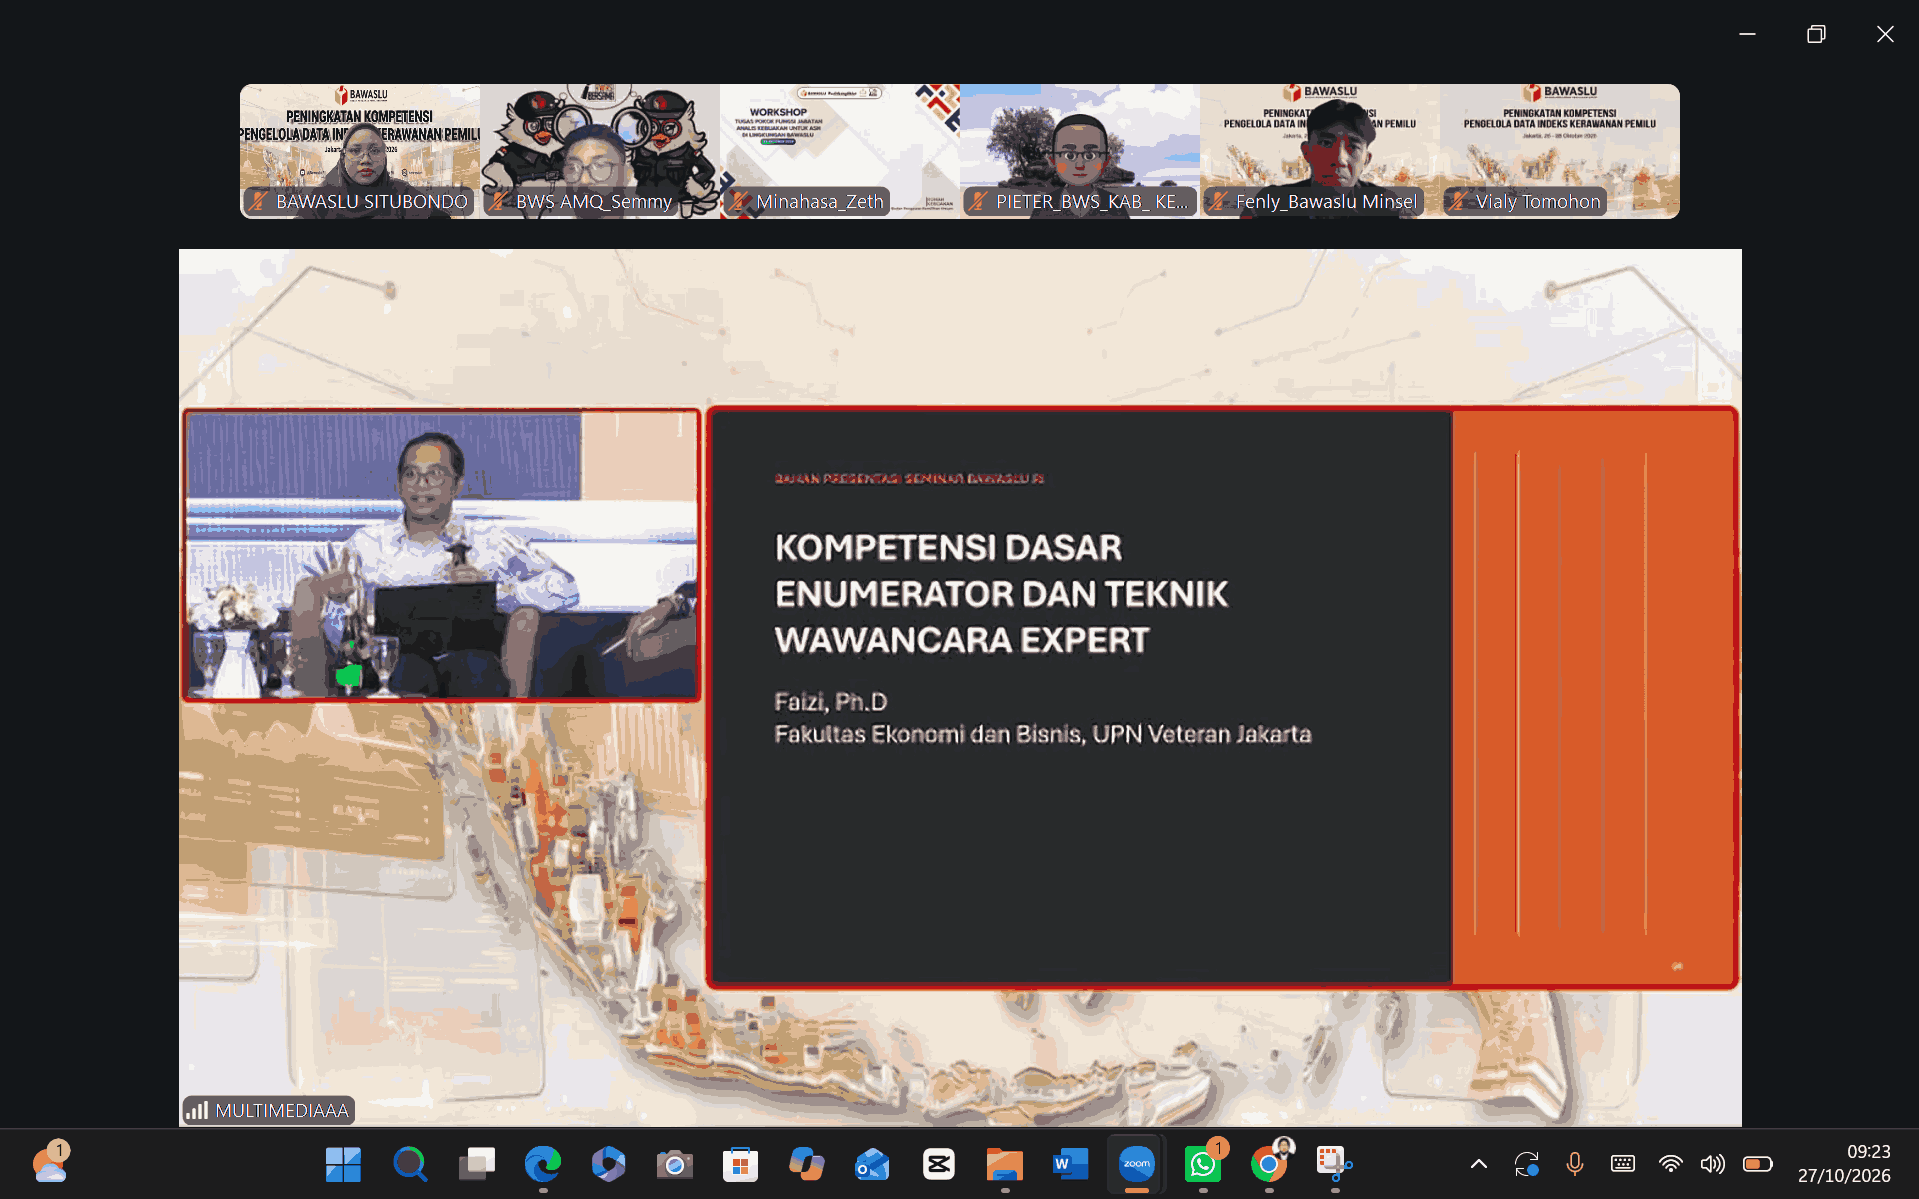Open Microsoft Store from the taskbar
Viewport: 1919px width, 1199px height.
pyautogui.click(x=740, y=1164)
